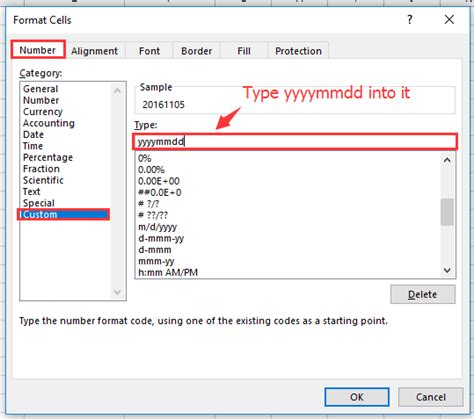The image size is (474, 419).
Task: Select the Custom category
Action: tap(63, 214)
